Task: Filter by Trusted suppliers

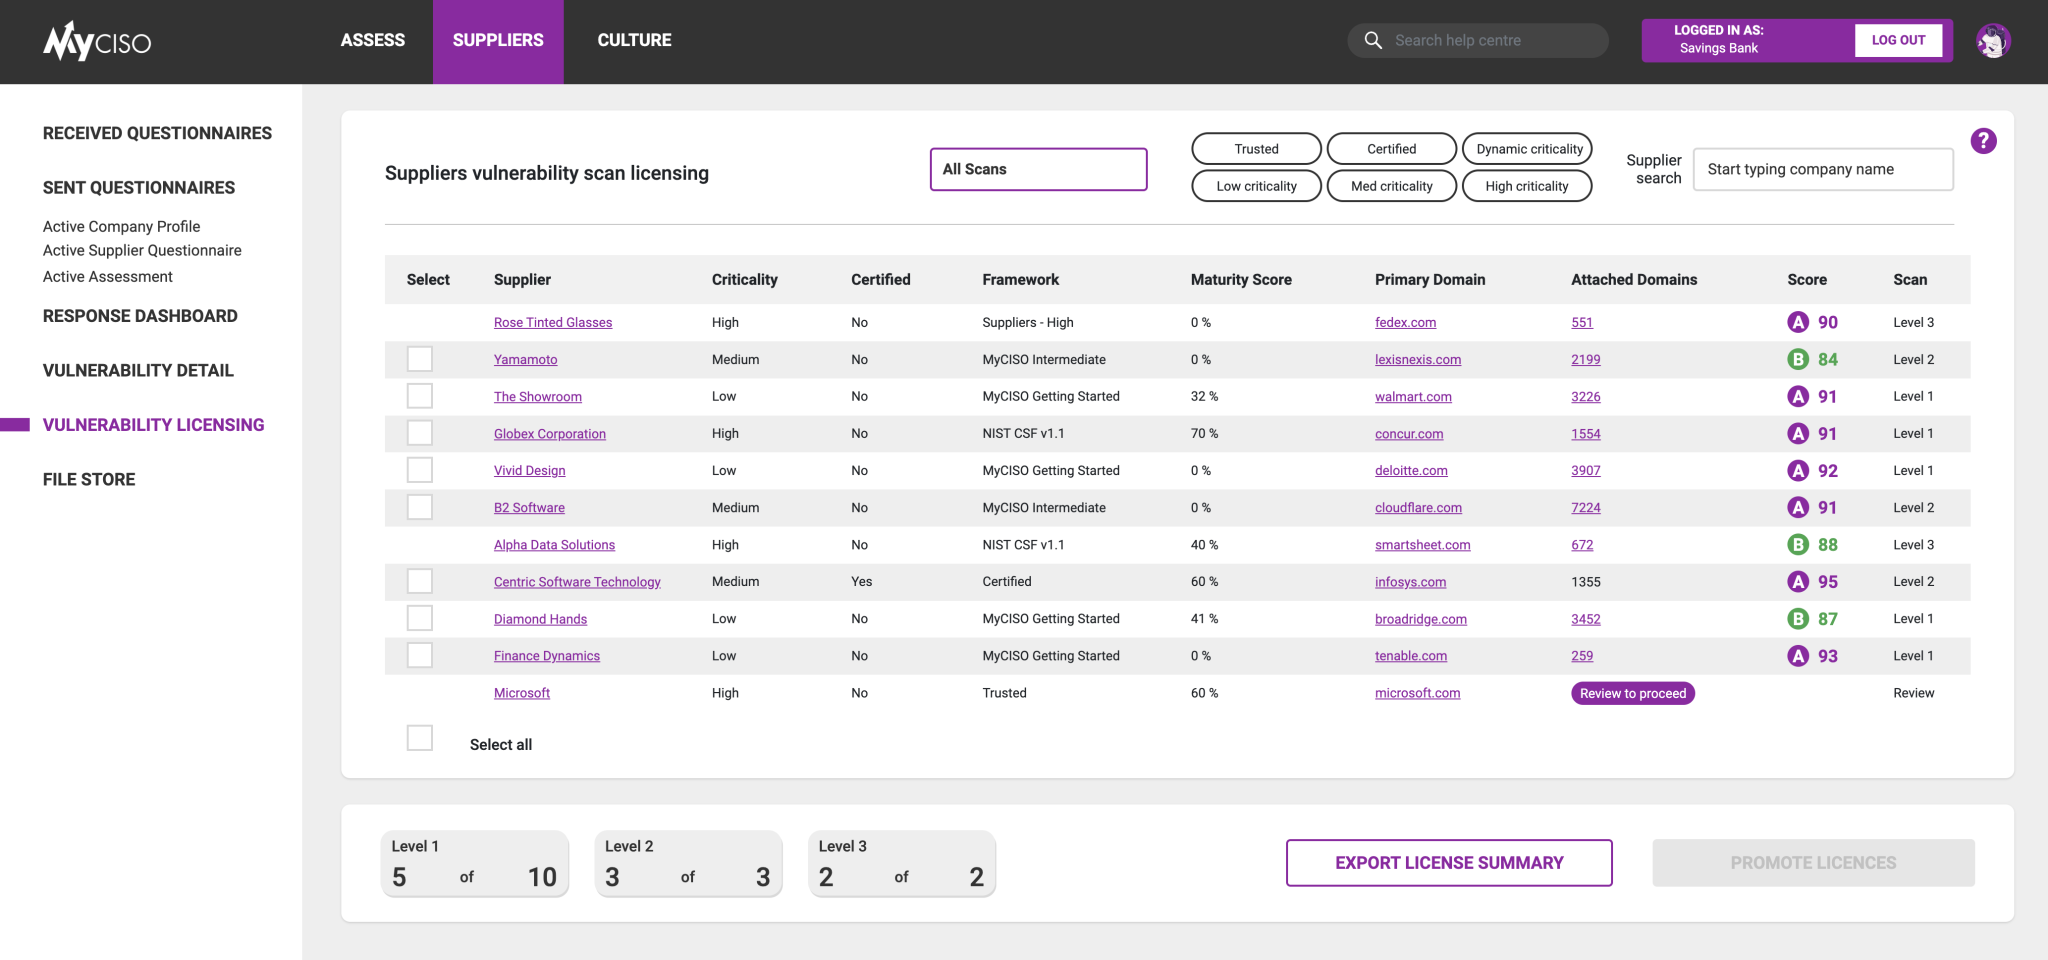Action: [1256, 149]
